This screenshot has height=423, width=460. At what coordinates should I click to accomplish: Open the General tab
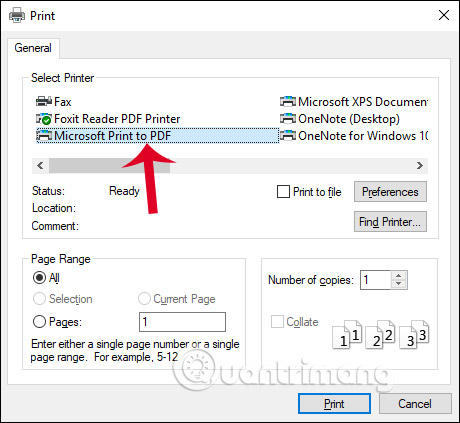click(33, 48)
